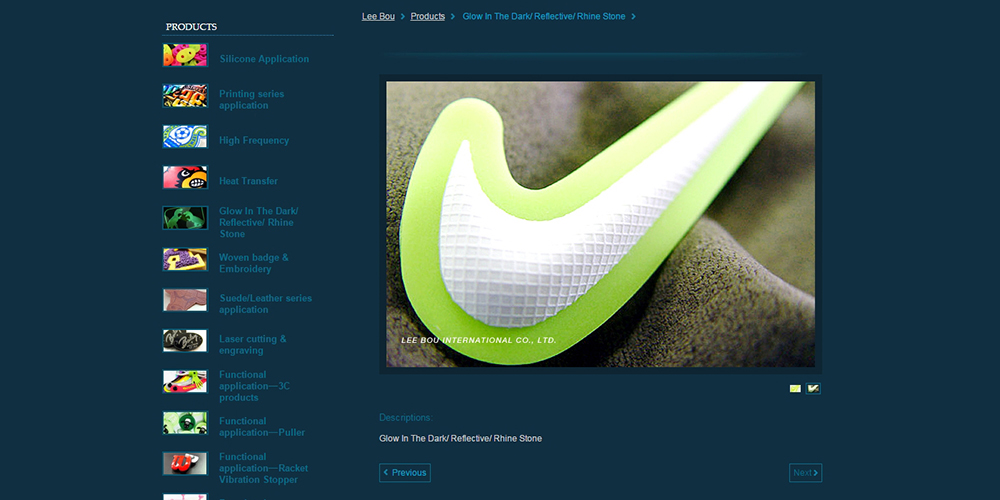Click the Heat Transfer thumbnail
This screenshot has width=1000, height=500.
[x=185, y=177]
